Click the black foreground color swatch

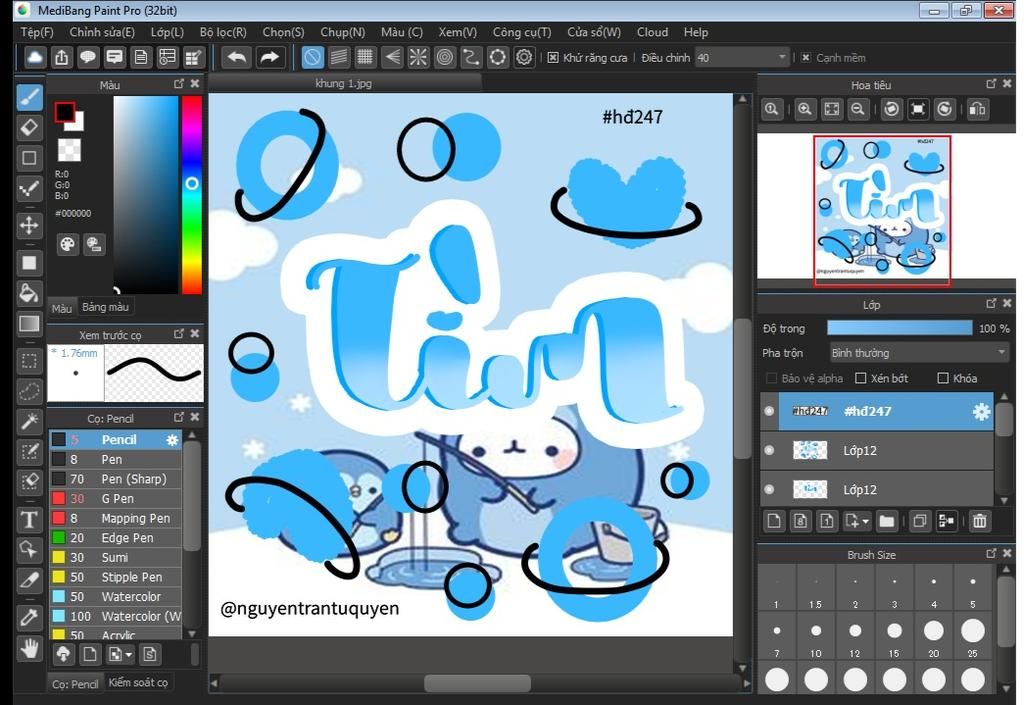point(65,112)
